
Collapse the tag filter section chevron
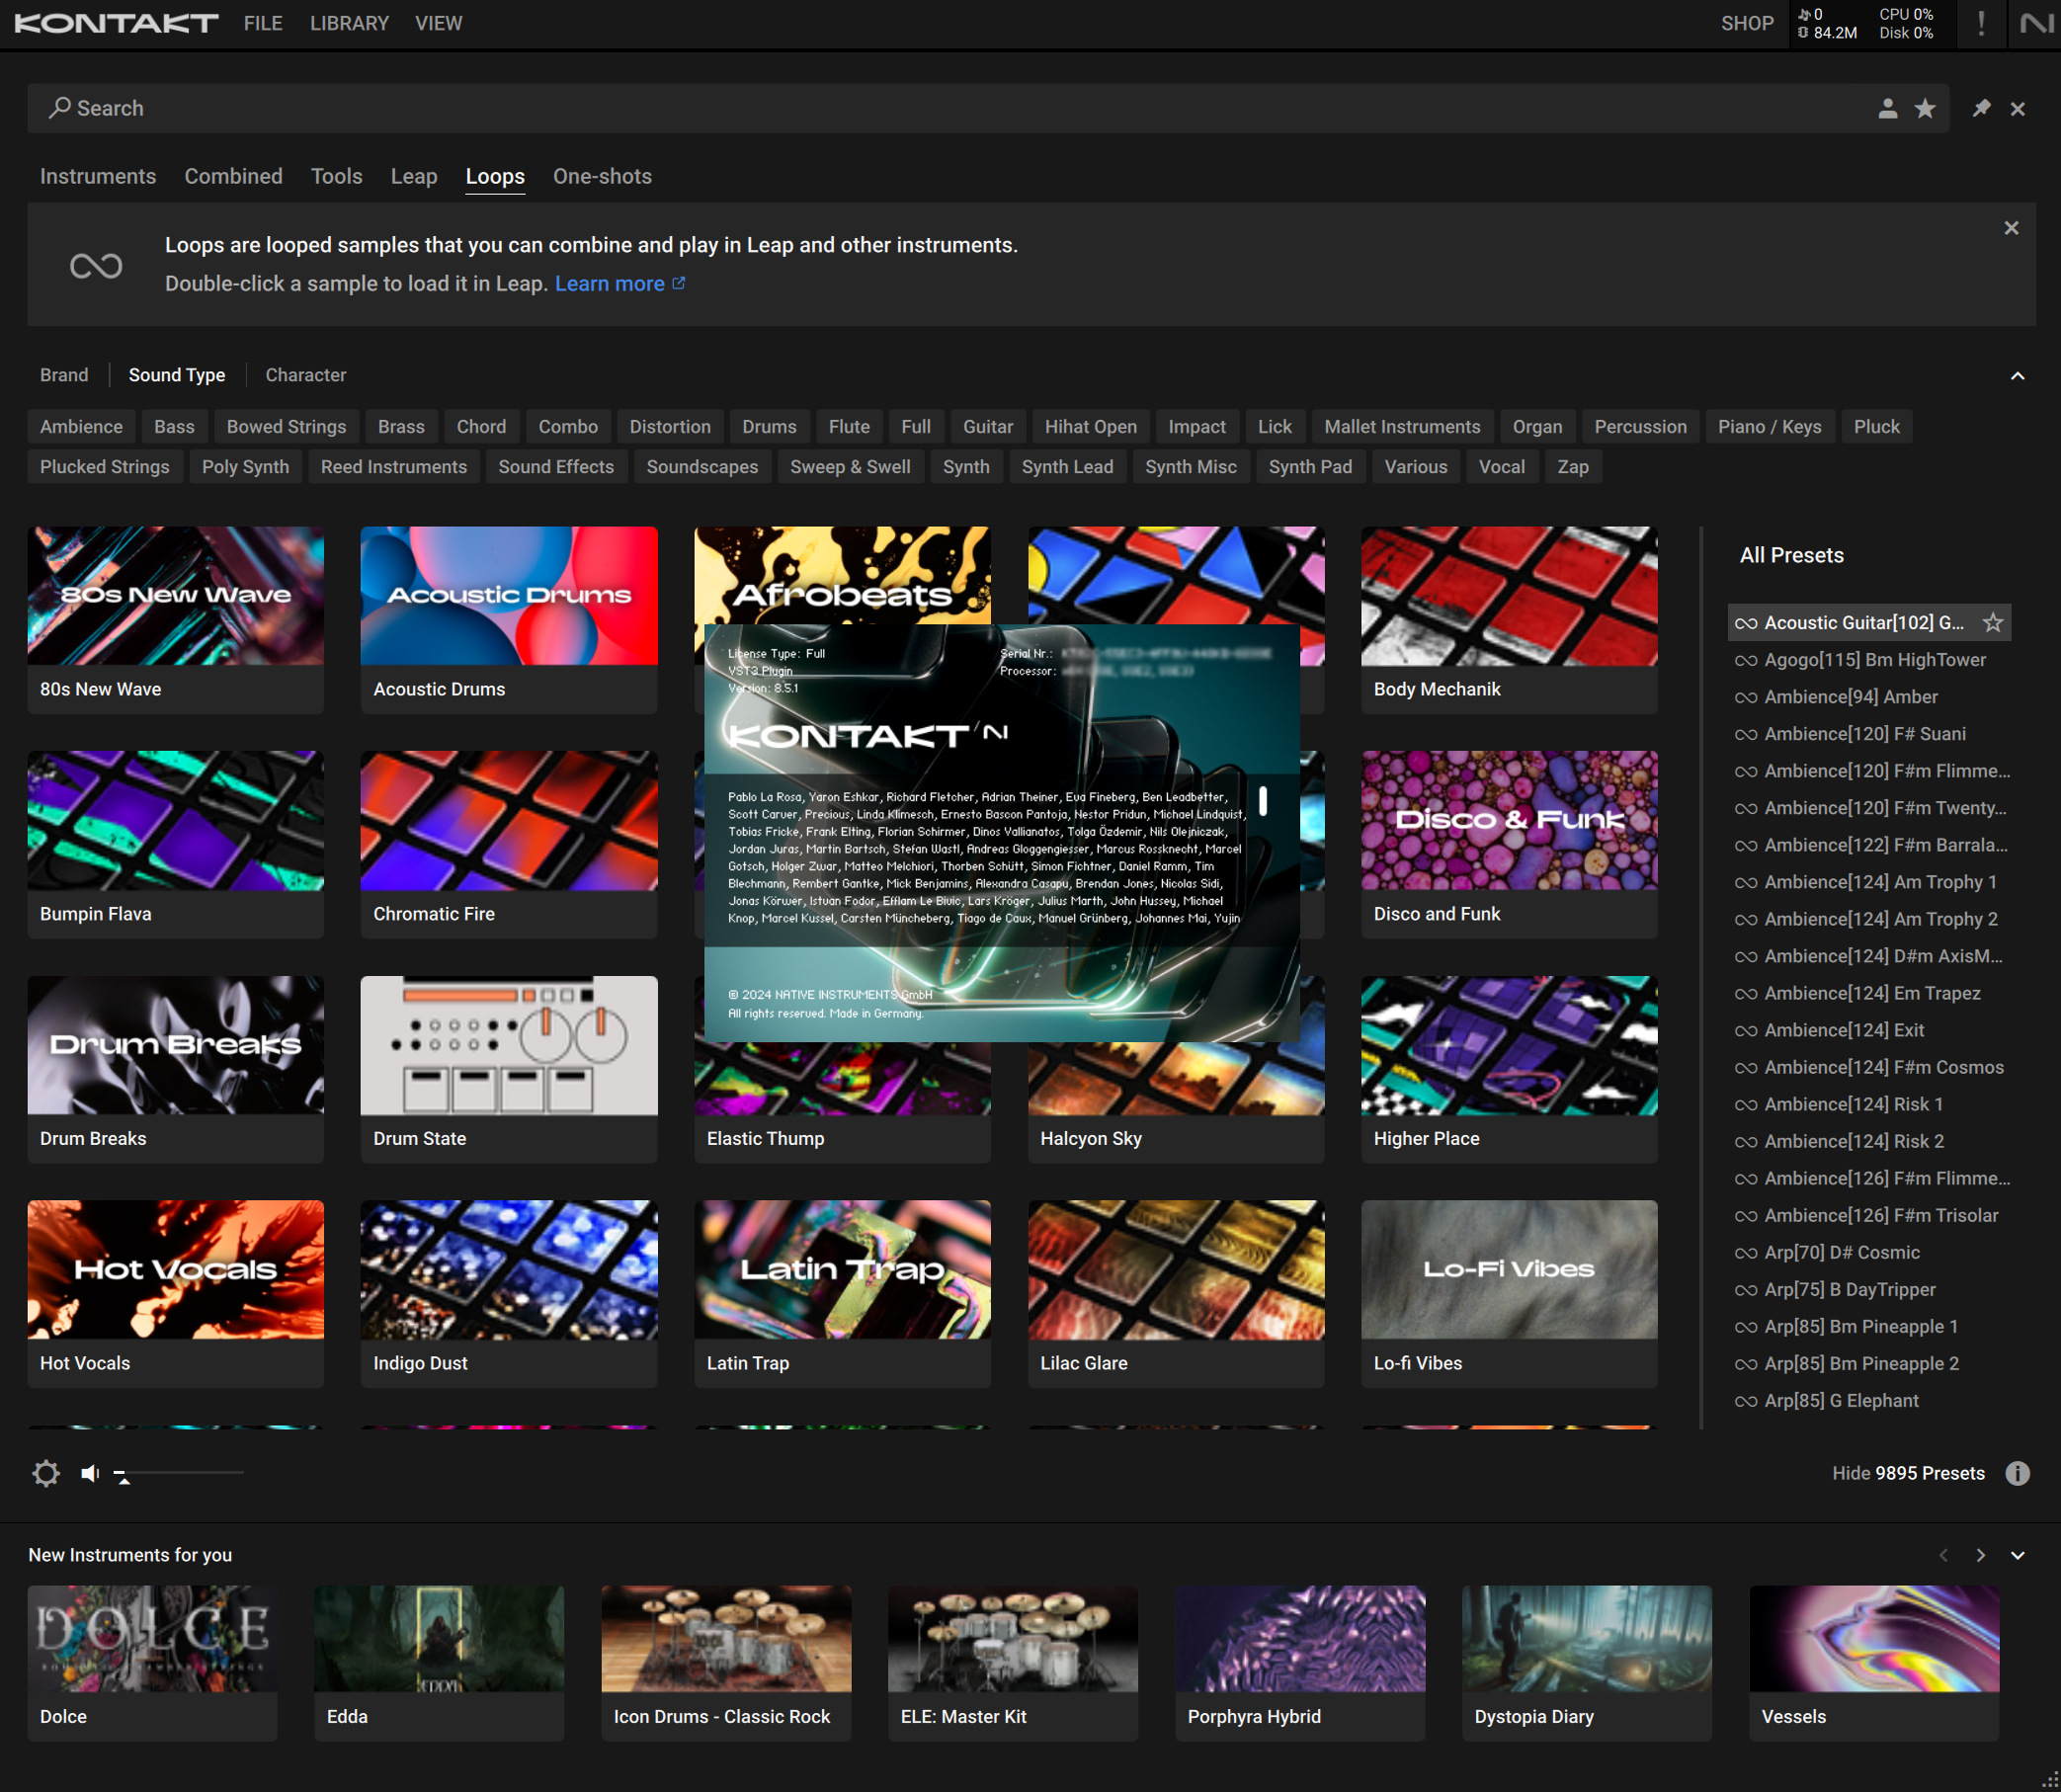coord(2018,376)
